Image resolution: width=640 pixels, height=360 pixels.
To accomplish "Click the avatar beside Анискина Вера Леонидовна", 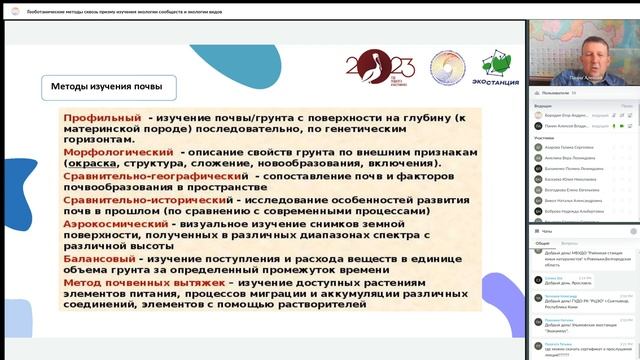I will tap(538, 158).
